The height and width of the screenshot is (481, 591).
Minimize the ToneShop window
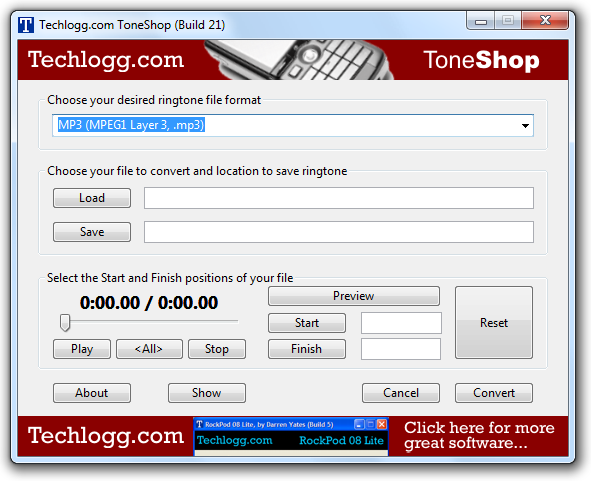pyautogui.click(x=481, y=21)
